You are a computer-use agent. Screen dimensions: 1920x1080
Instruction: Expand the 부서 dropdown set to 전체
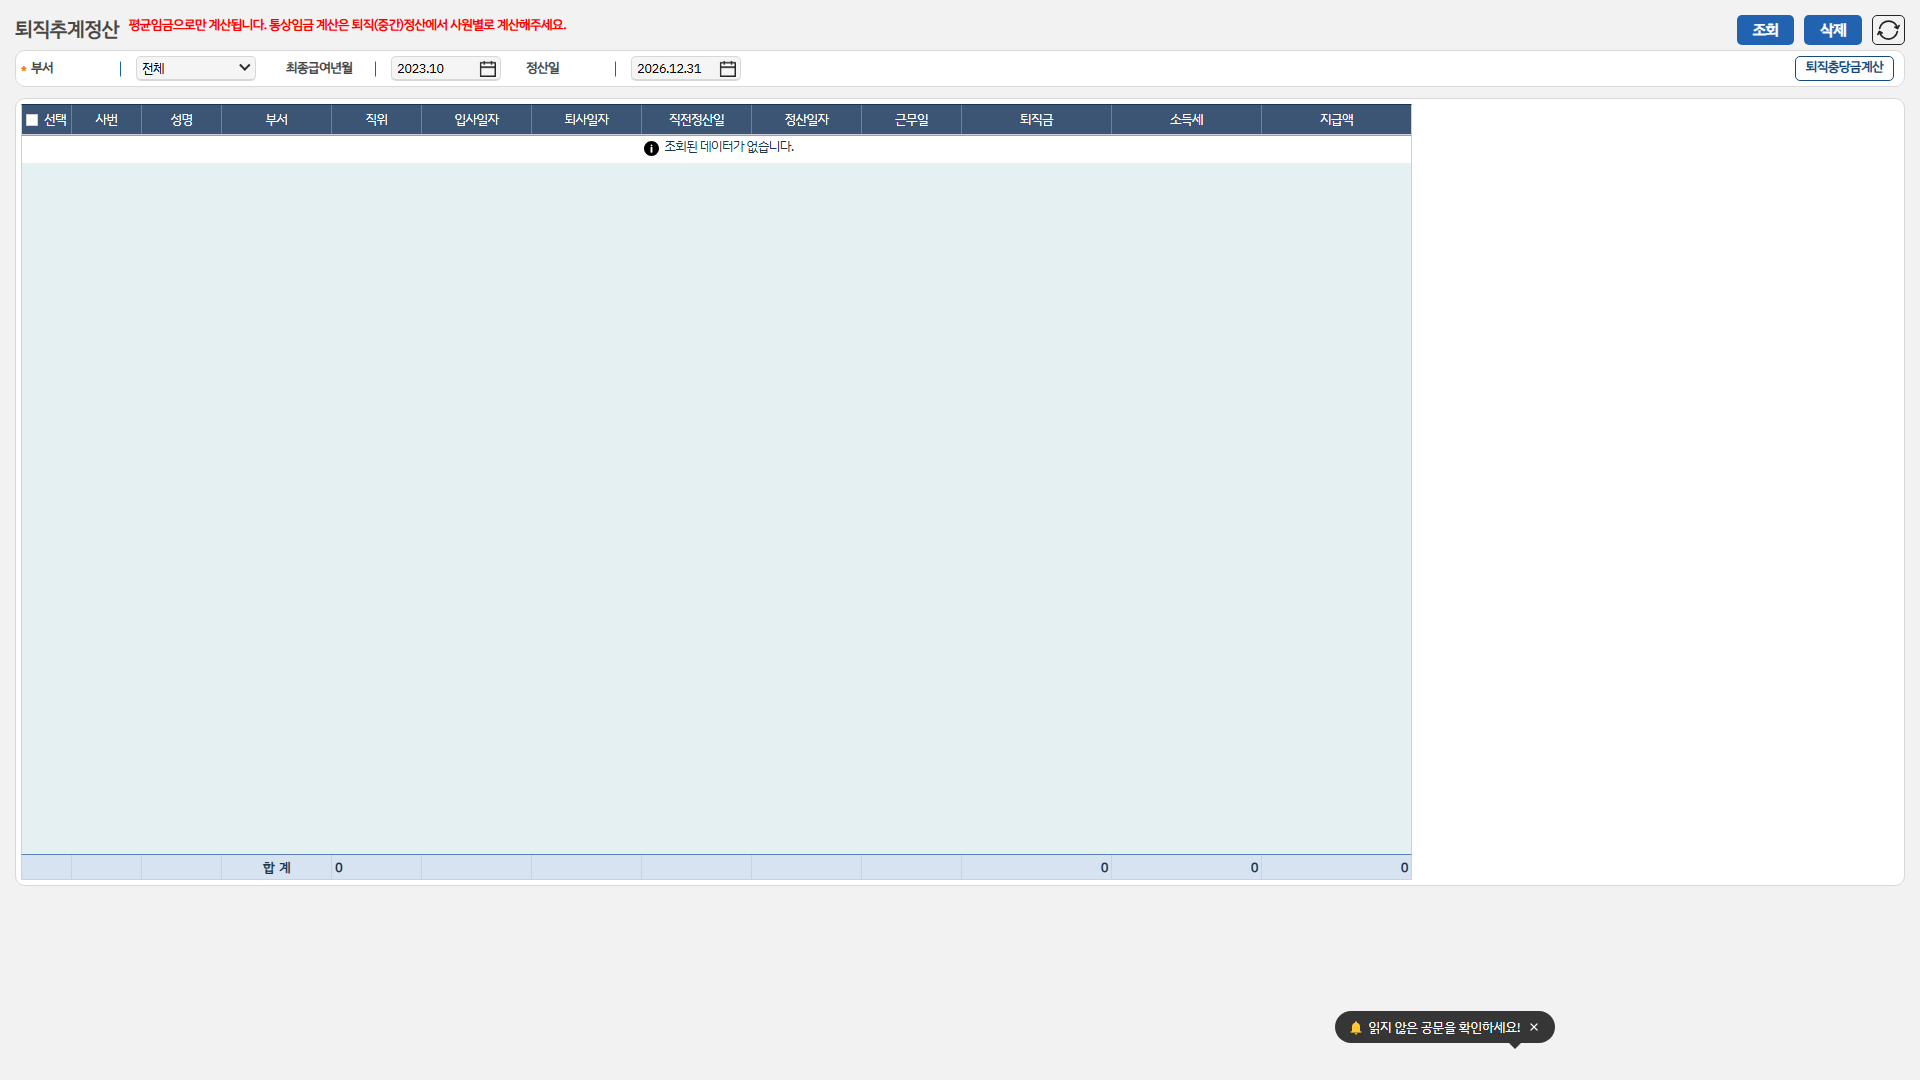196,68
